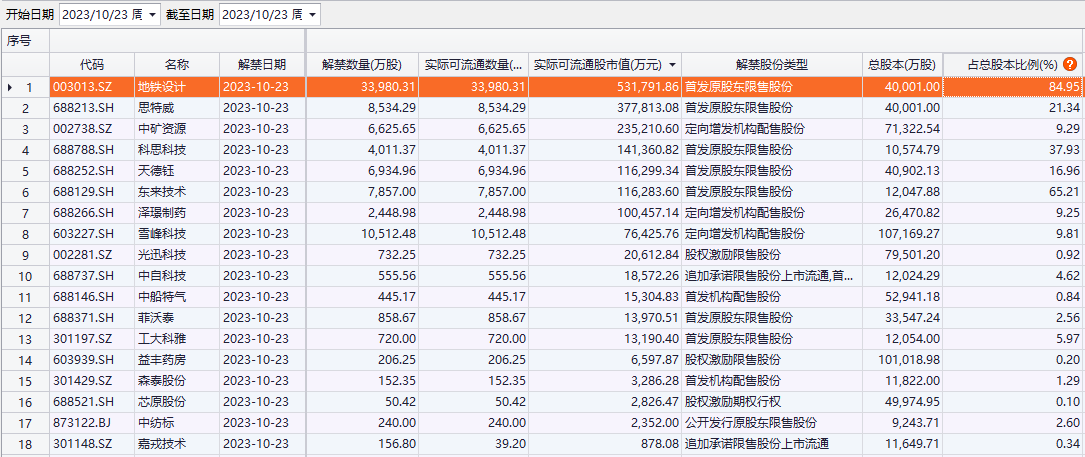Image resolution: width=1085 pixels, height=457 pixels.
Task: Sort by the 名称 column header
Action: point(177,65)
